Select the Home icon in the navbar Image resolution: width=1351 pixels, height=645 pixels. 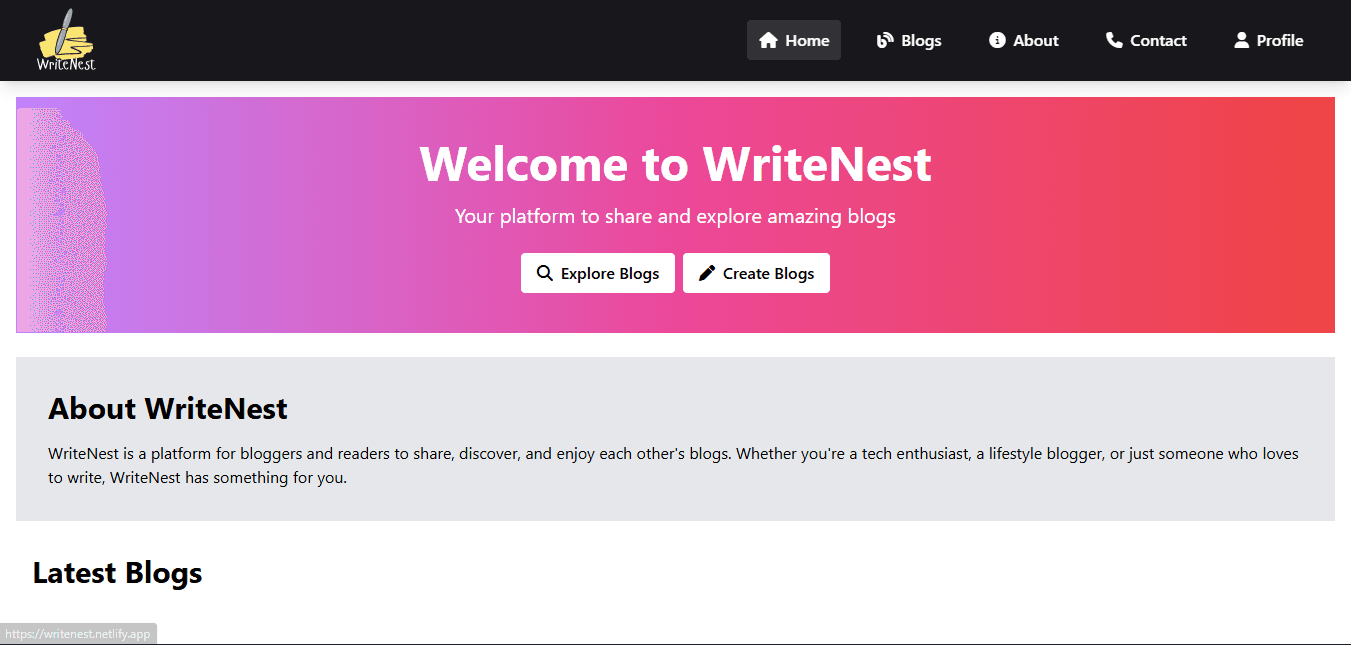[x=767, y=40]
